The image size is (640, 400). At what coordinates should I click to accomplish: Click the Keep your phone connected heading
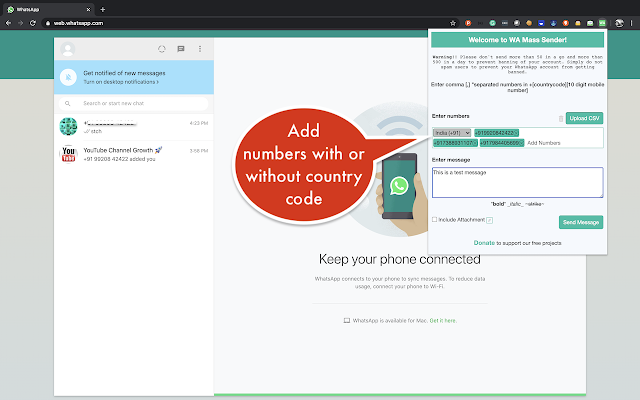400,260
